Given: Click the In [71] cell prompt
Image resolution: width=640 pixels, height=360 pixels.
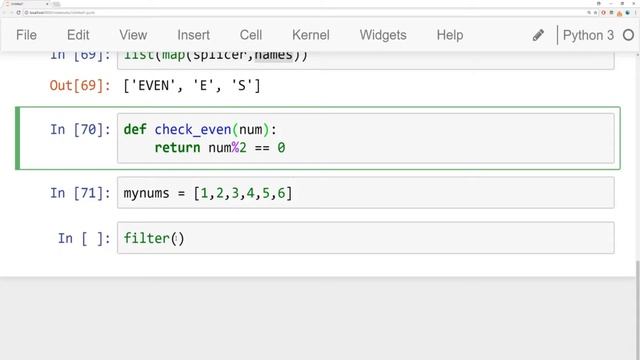Looking at the screenshot, I should click(x=80, y=193).
